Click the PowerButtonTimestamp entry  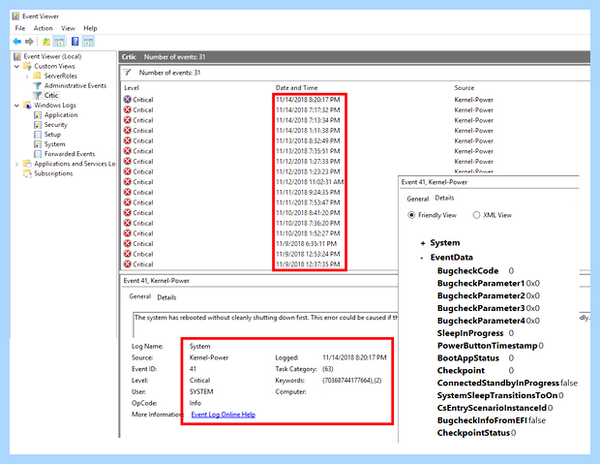490,346
